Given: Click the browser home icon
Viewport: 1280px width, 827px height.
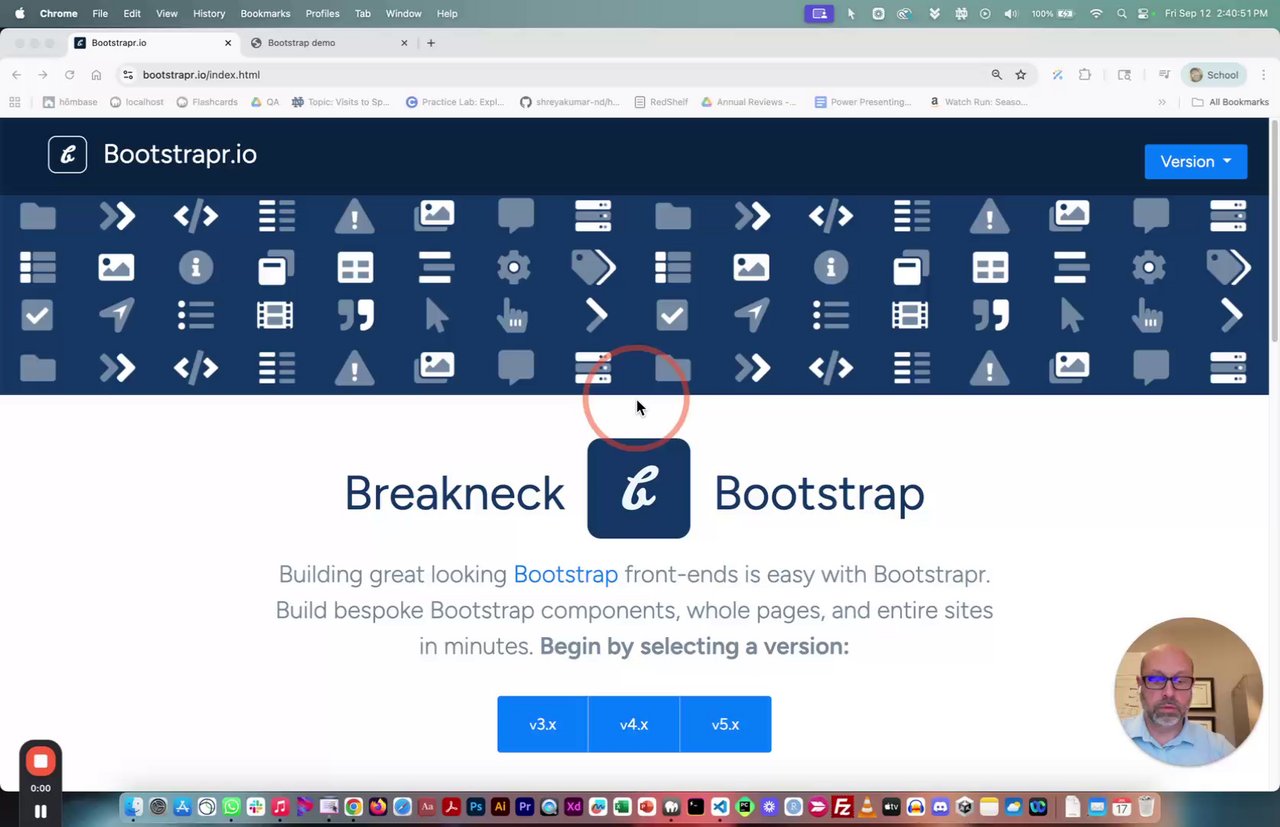Looking at the screenshot, I should (96, 75).
